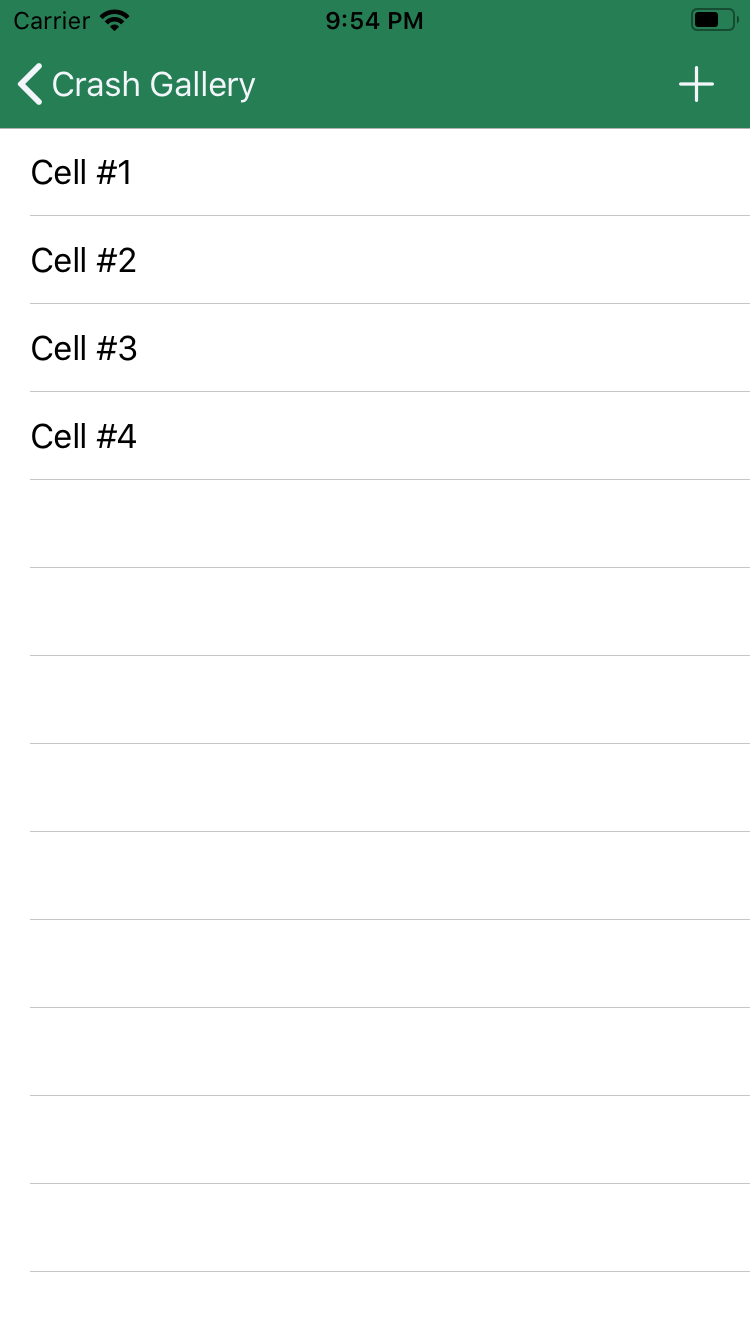The image size is (750, 1334).
Task: Tap the Wi-Fi status icon
Action: pos(115,20)
